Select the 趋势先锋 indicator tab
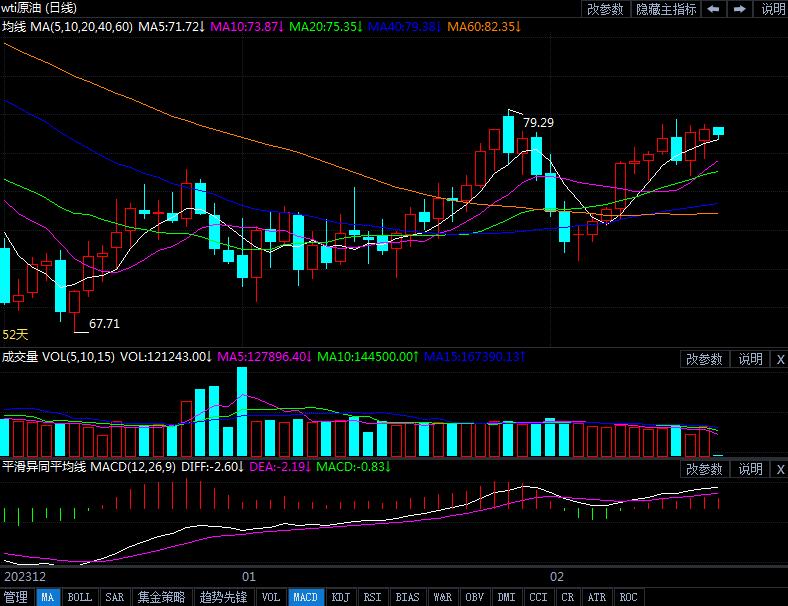The height and width of the screenshot is (606, 788). click(x=223, y=597)
